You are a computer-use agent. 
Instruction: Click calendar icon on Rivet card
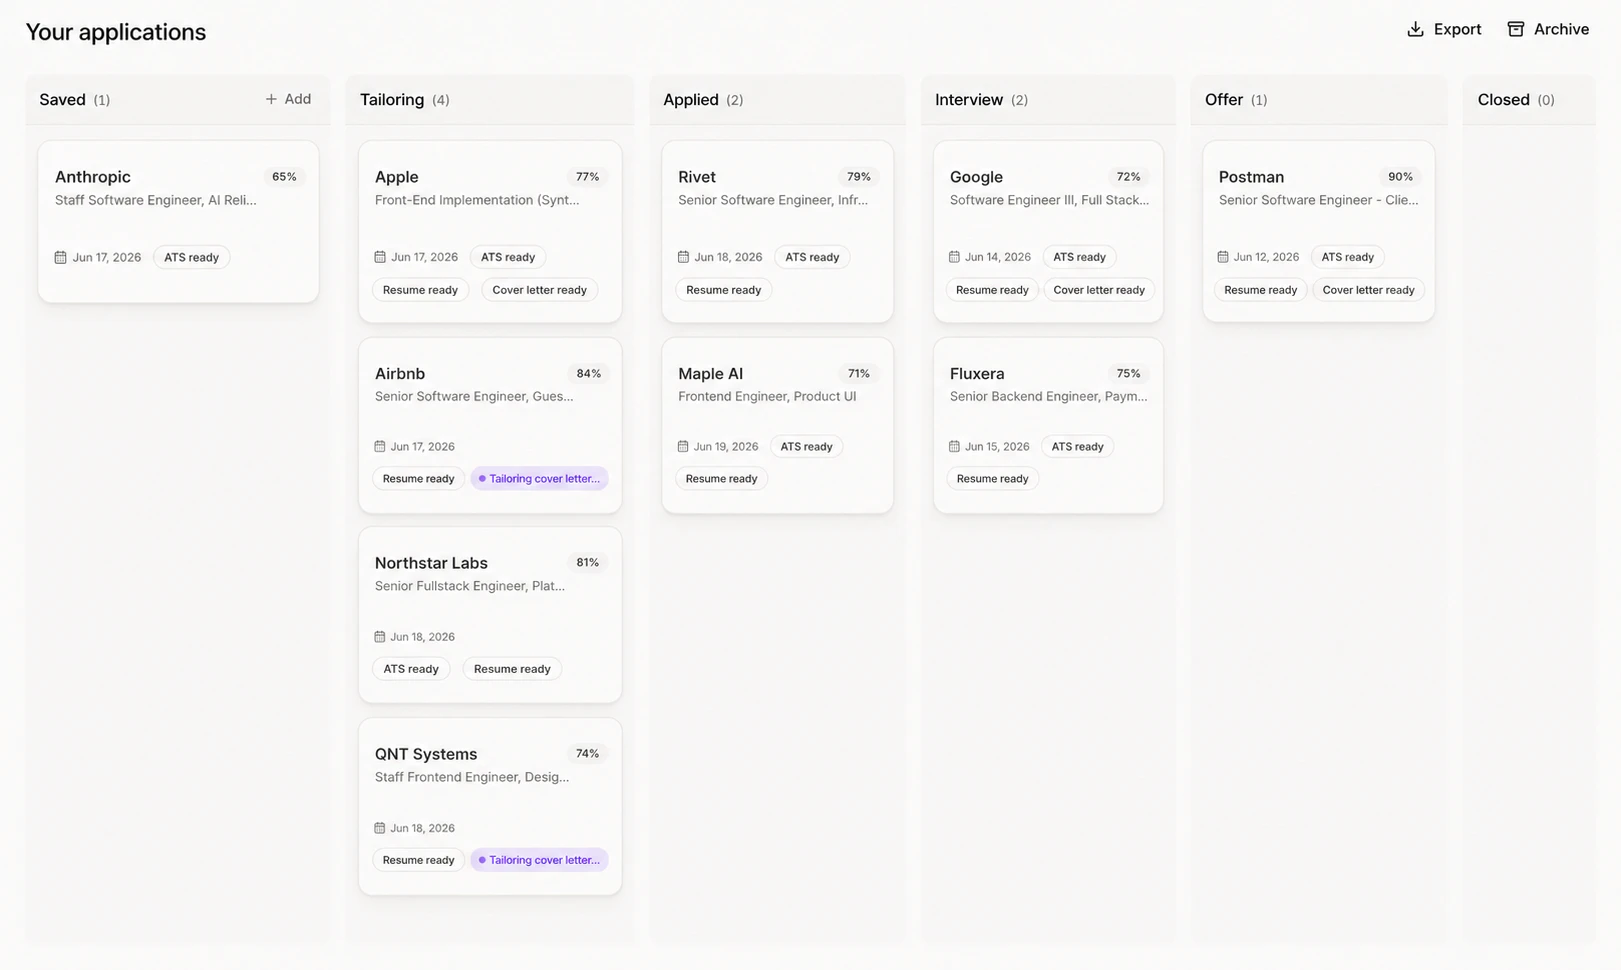[x=683, y=257]
